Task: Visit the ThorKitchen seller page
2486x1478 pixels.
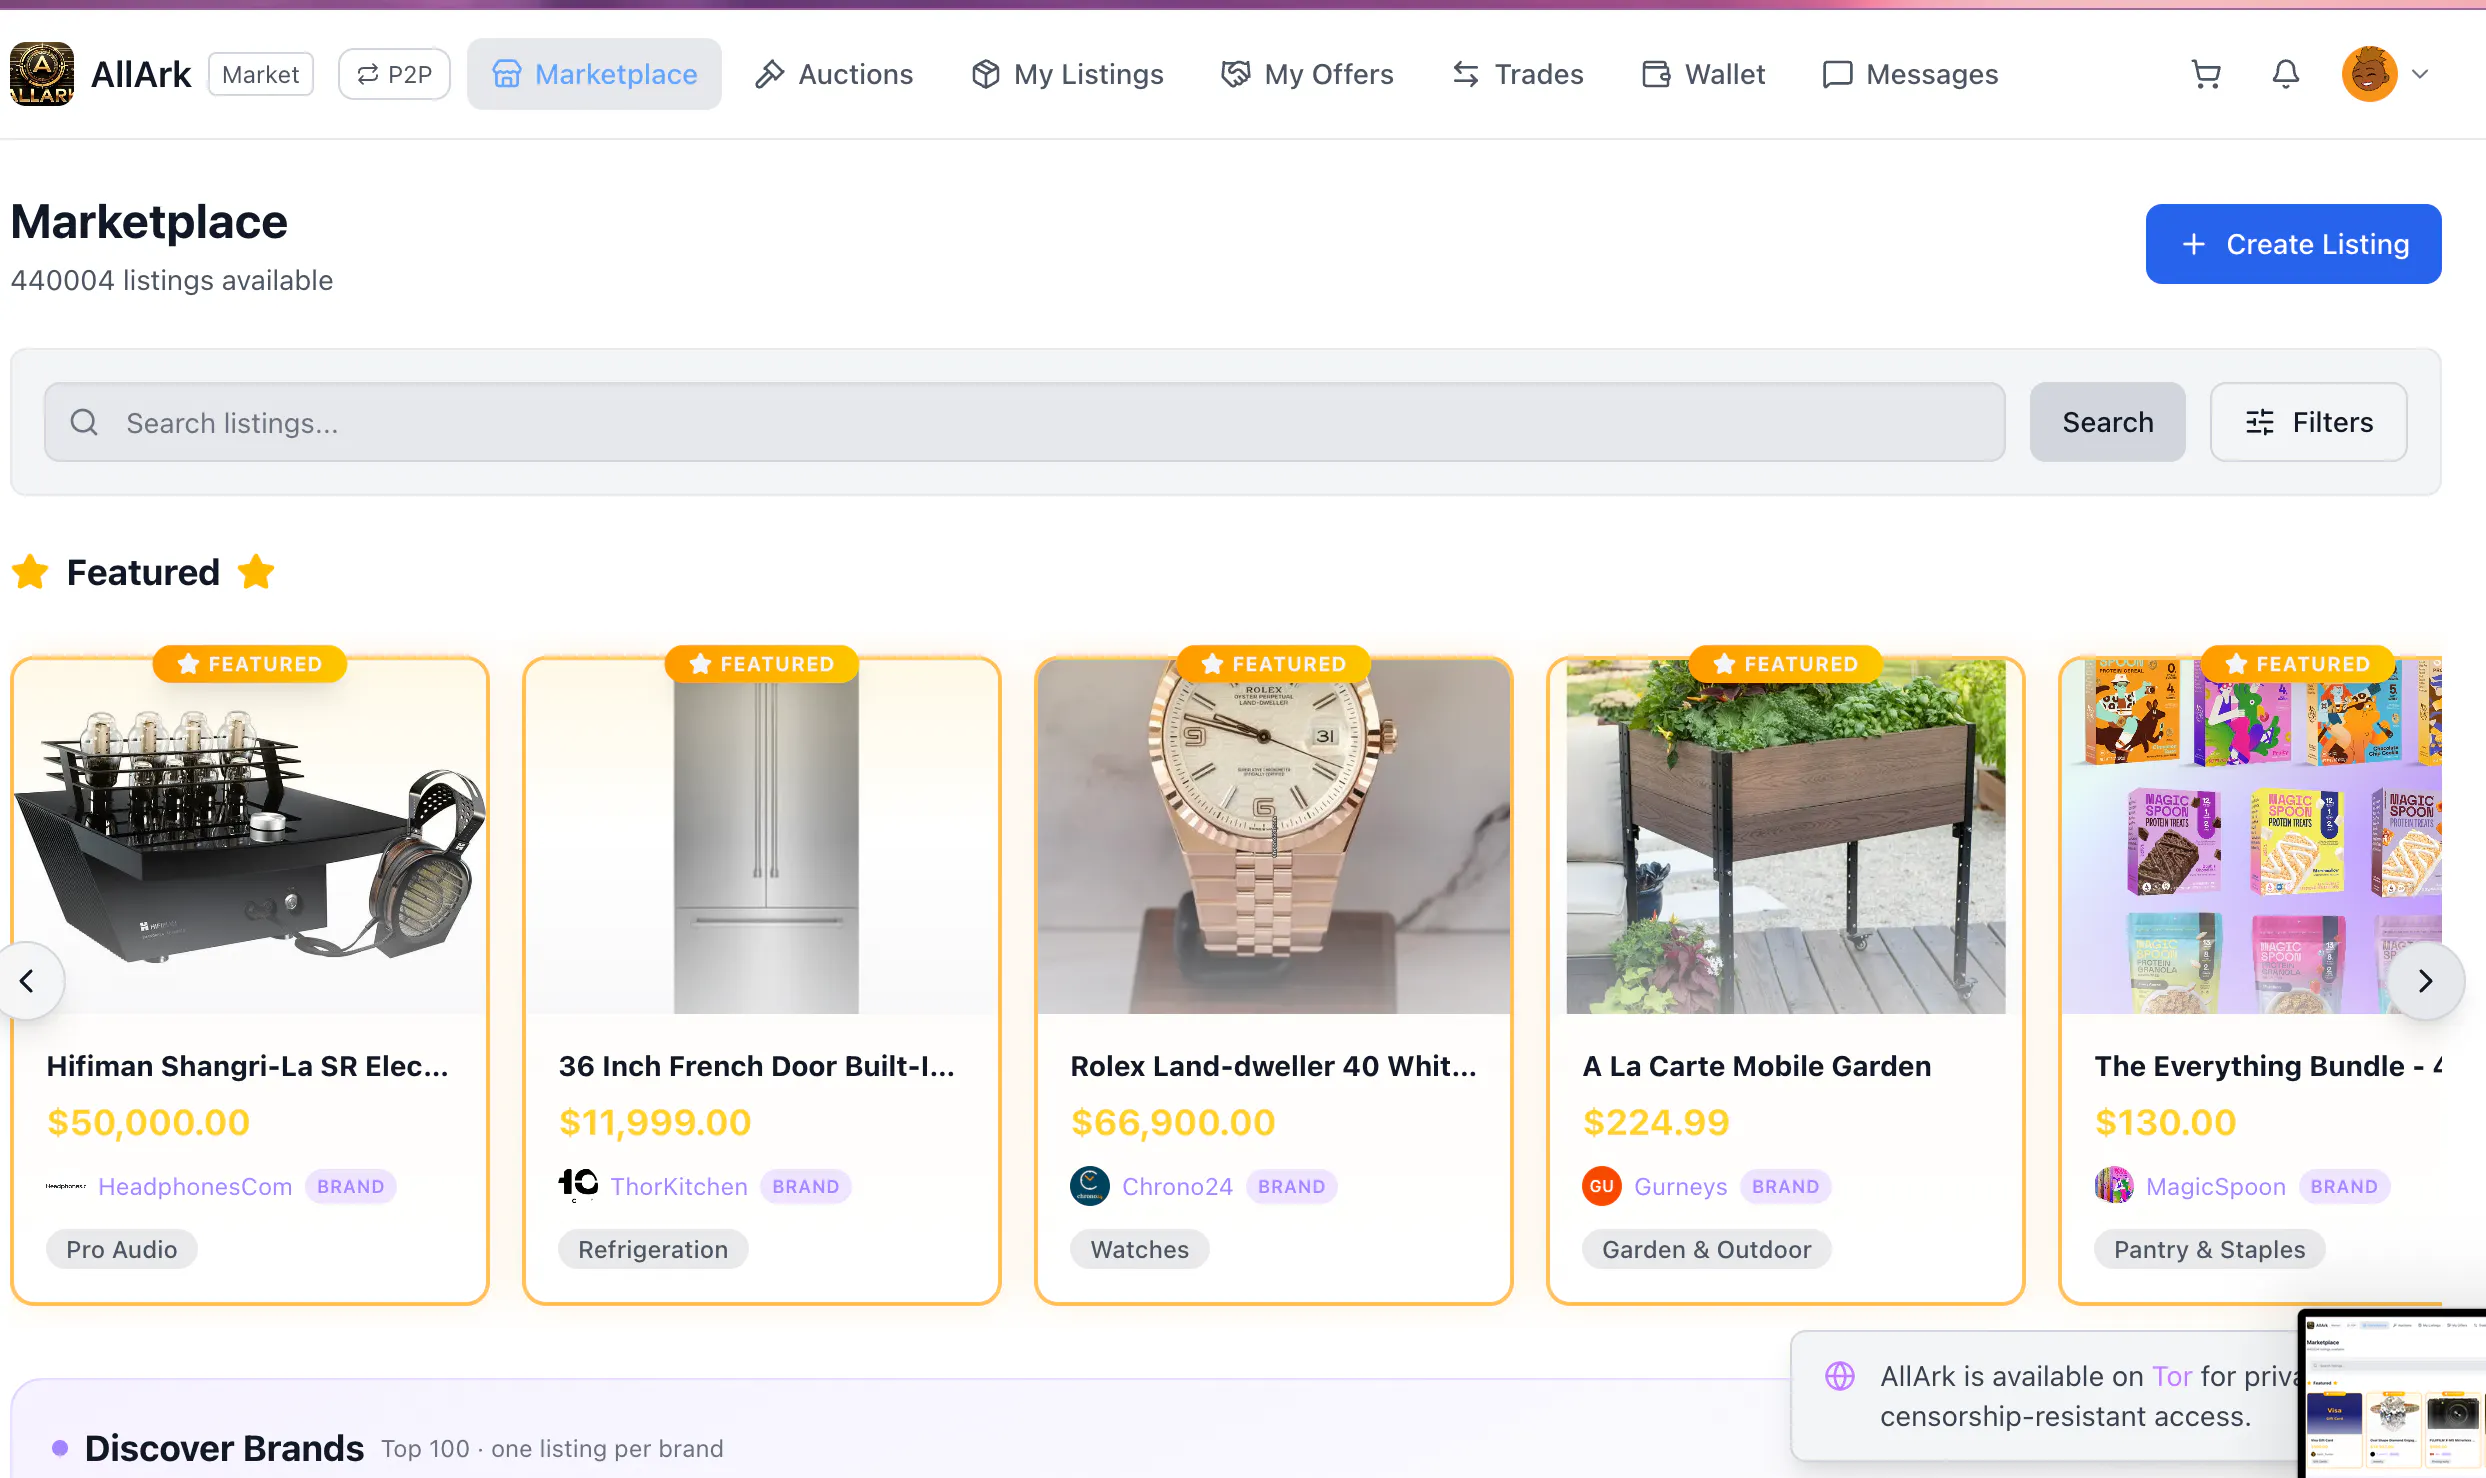Action: (x=679, y=1186)
